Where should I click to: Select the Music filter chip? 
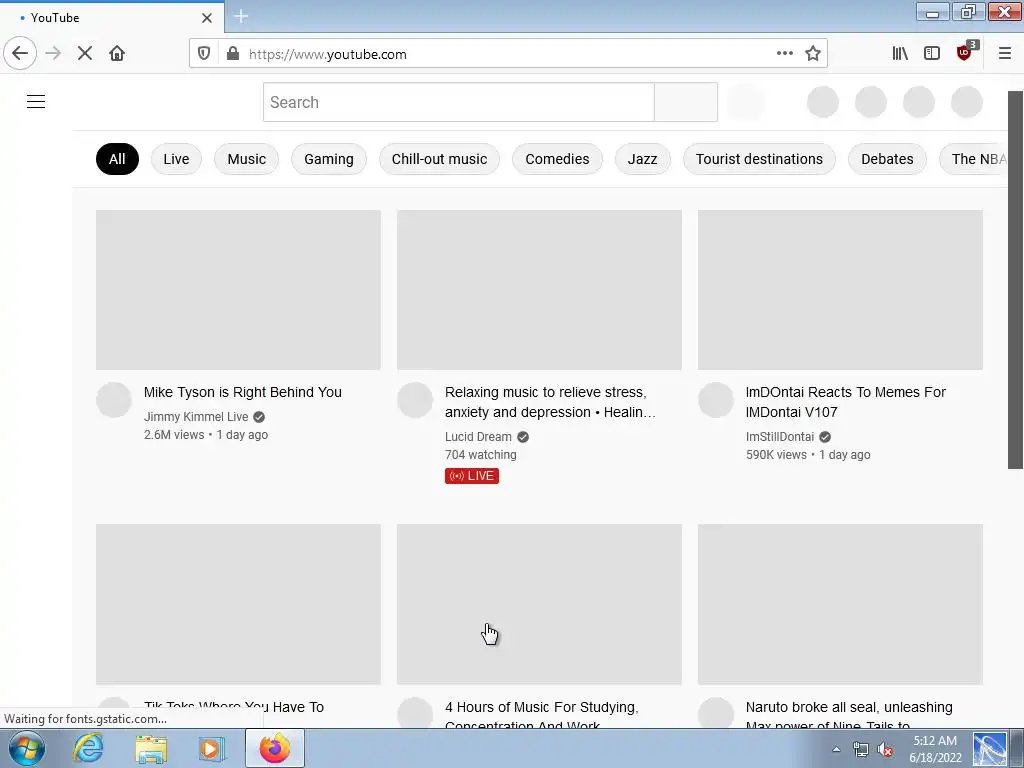[246, 159]
